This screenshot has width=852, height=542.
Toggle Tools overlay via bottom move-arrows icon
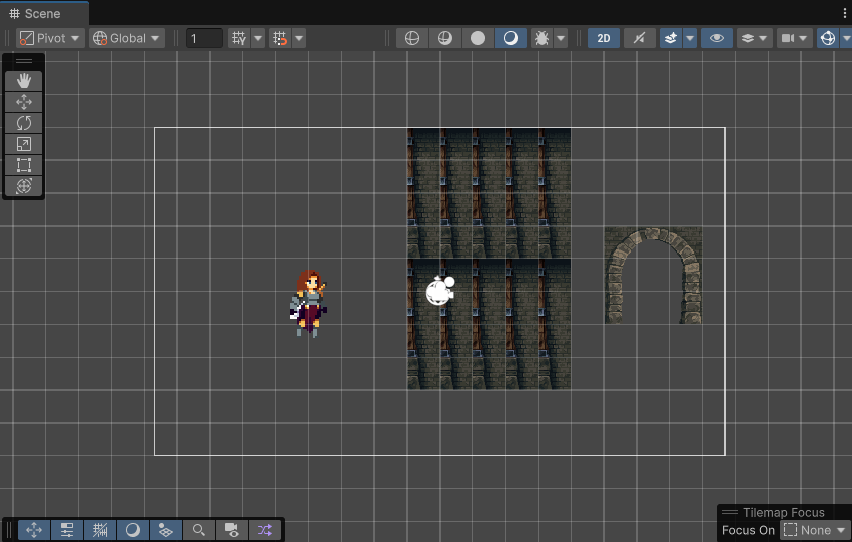coord(34,530)
